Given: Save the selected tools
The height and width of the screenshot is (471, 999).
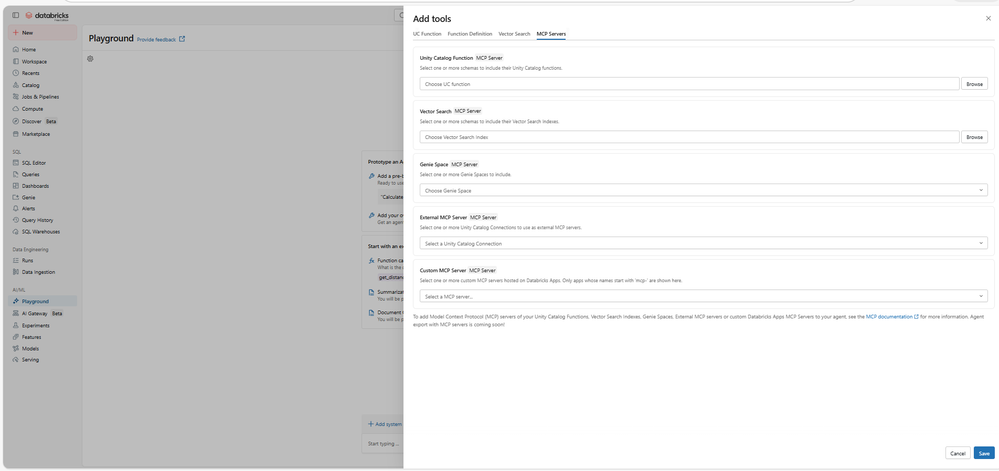Looking at the screenshot, I should point(984,453).
